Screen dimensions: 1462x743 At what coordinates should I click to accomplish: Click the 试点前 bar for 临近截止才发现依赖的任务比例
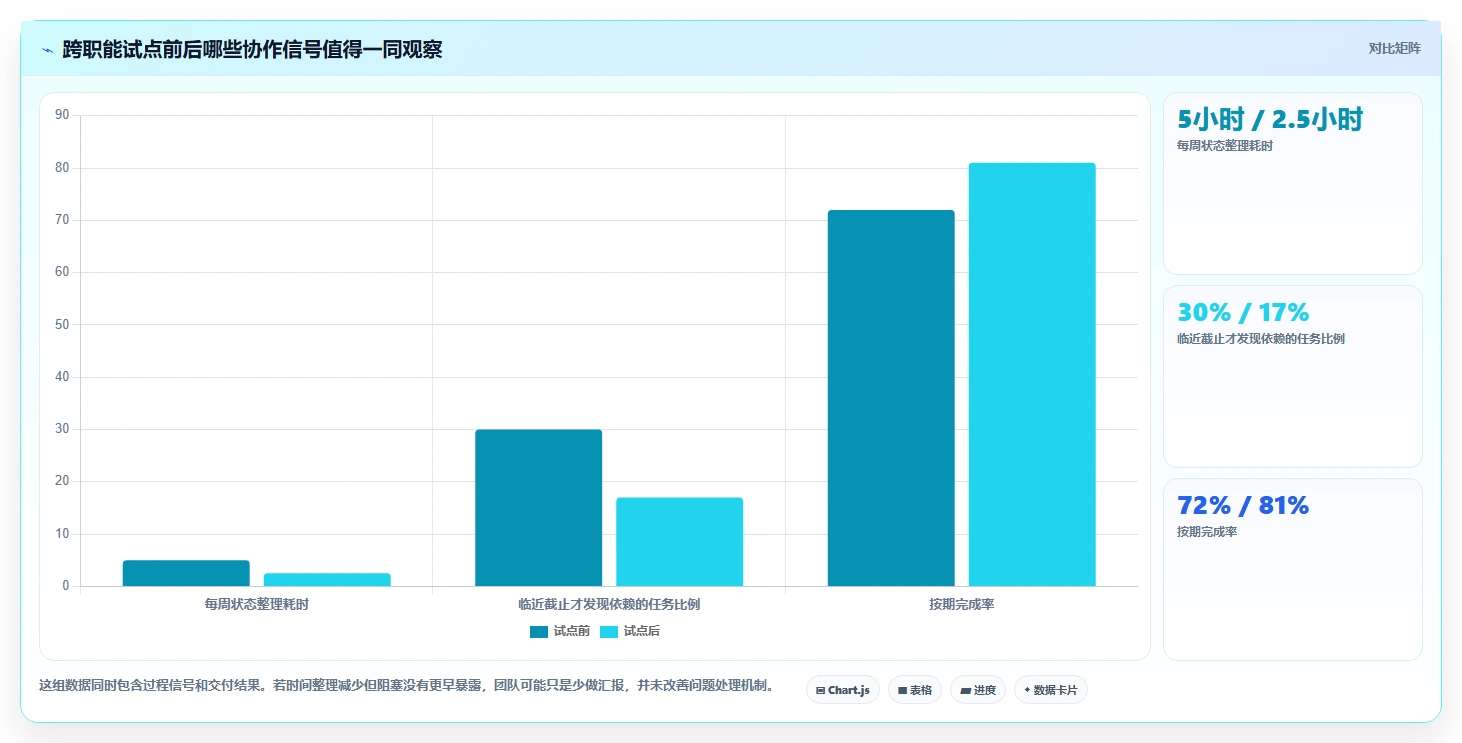[x=539, y=508]
